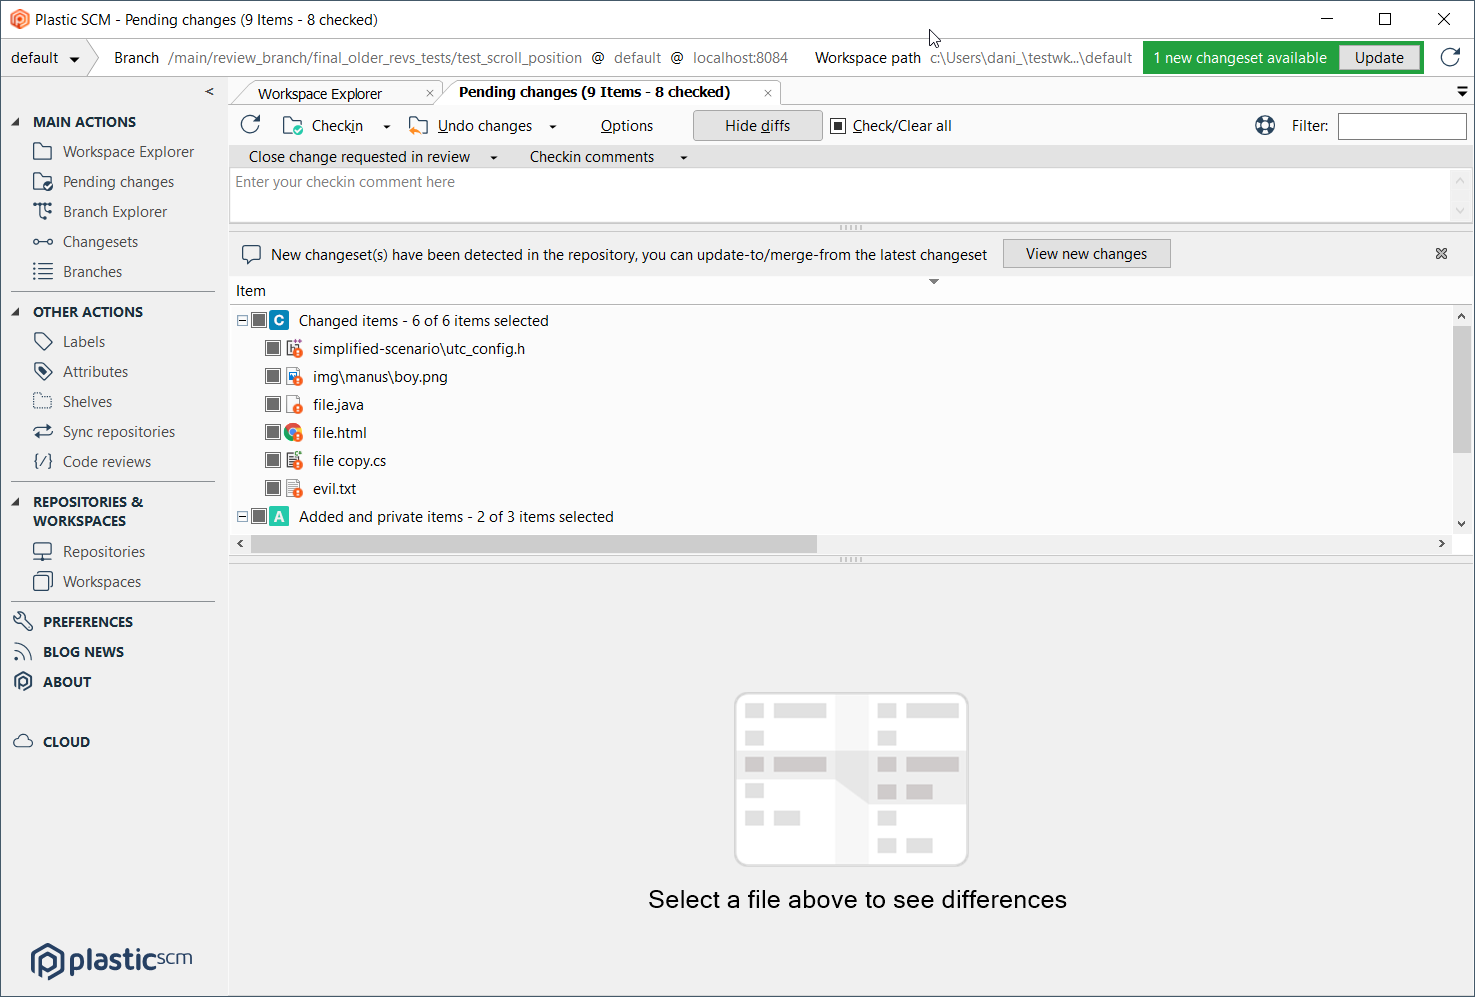
Task: Open the Options menu
Action: (626, 125)
